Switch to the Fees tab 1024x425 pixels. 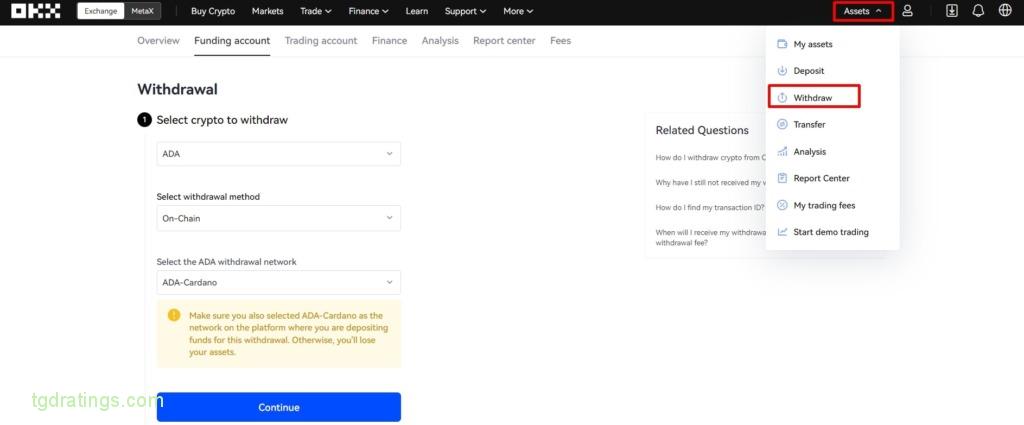coord(560,40)
